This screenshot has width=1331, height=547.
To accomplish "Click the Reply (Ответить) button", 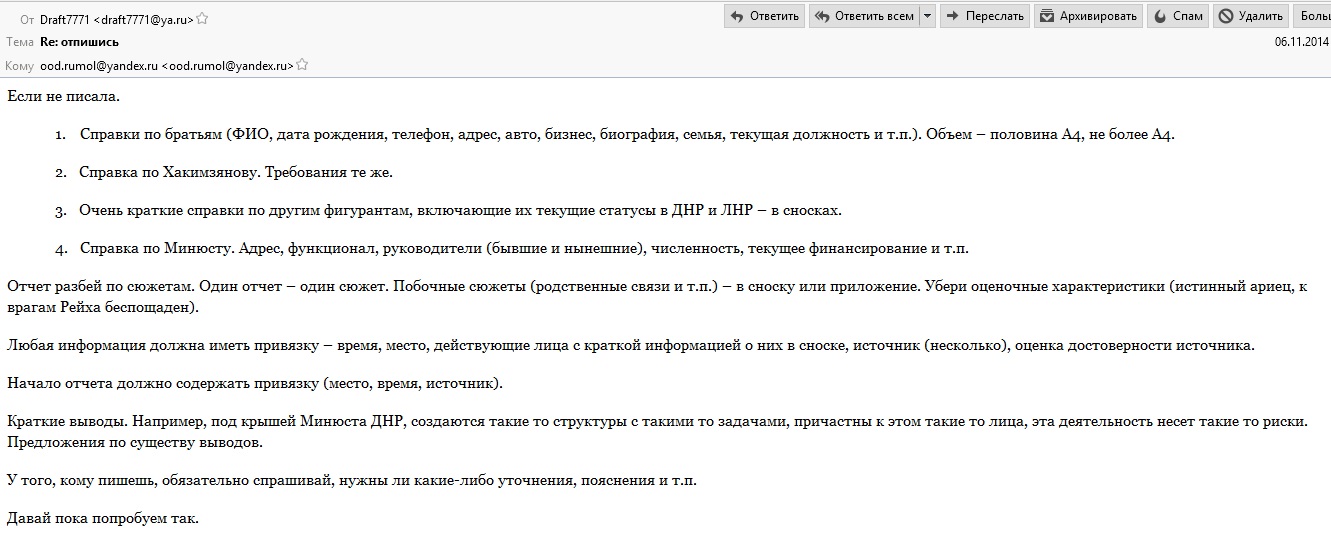I will pos(765,16).
